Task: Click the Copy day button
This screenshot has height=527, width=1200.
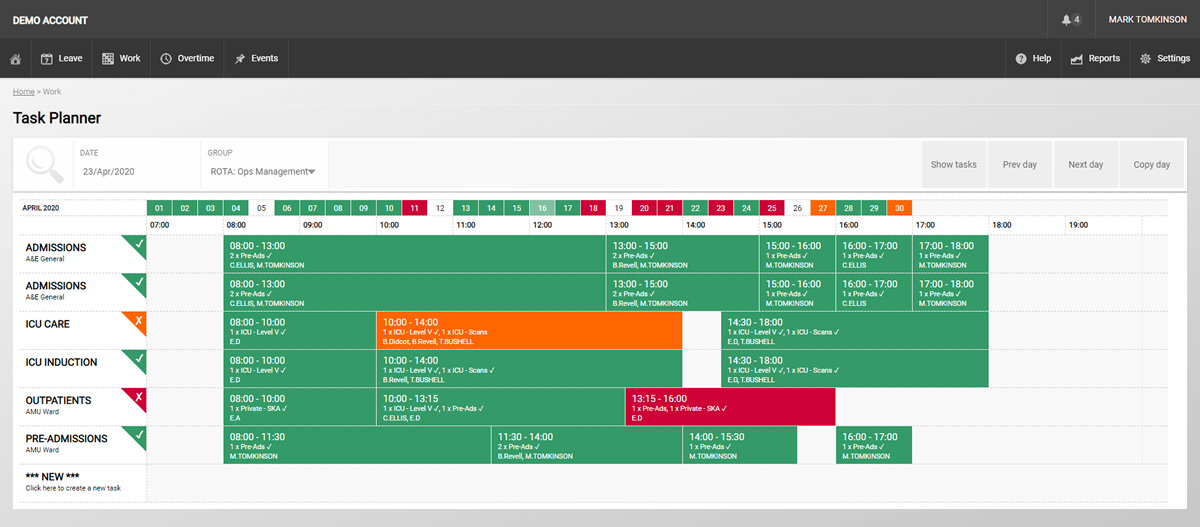Action: [x=1152, y=165]
